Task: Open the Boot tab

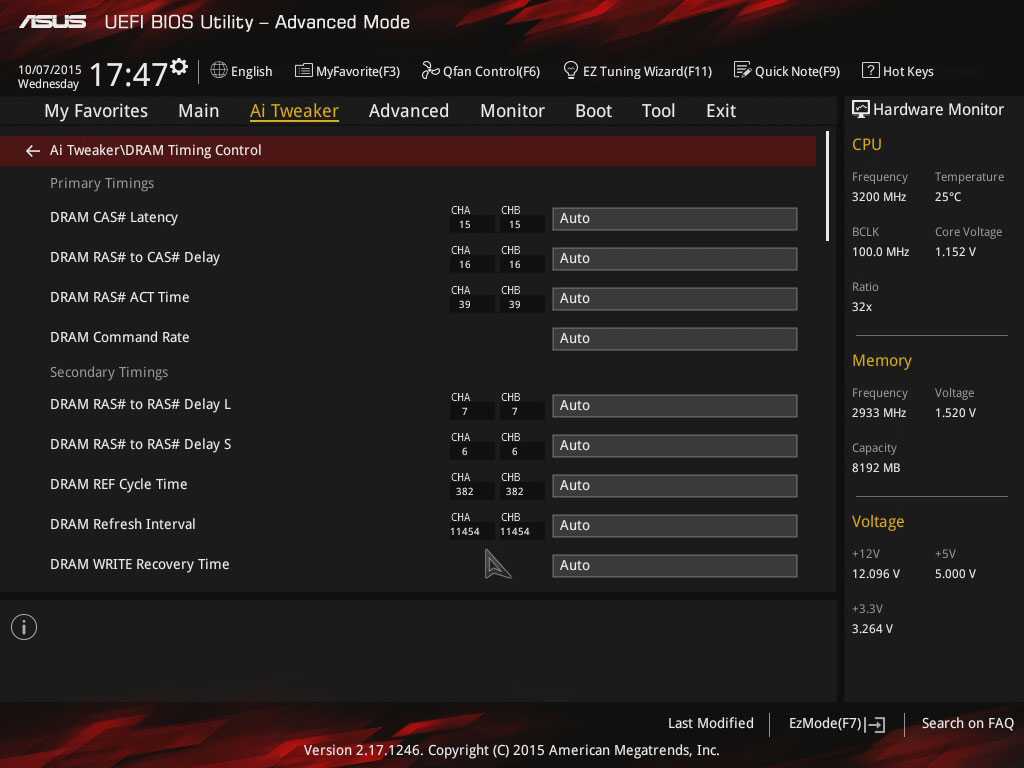Action: pos(593,111)
